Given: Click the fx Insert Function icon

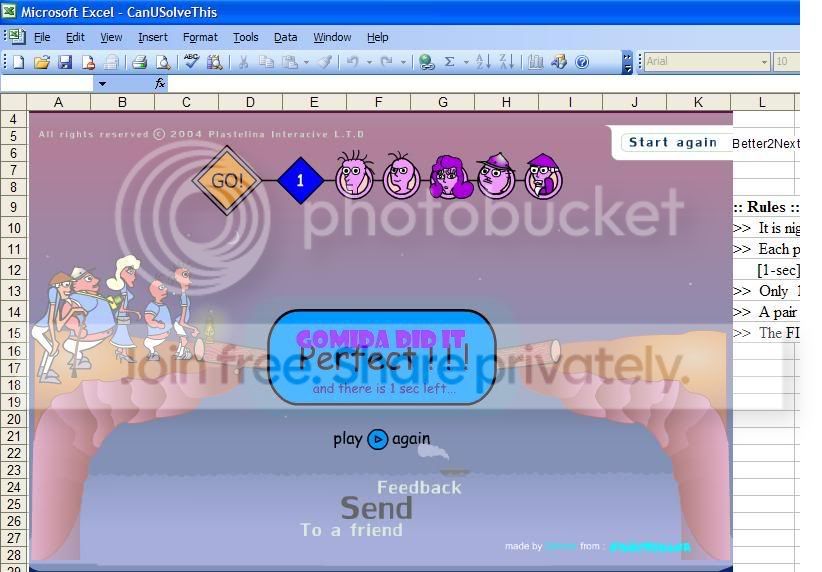Looking at the screenshot, I should coord(160,83).
